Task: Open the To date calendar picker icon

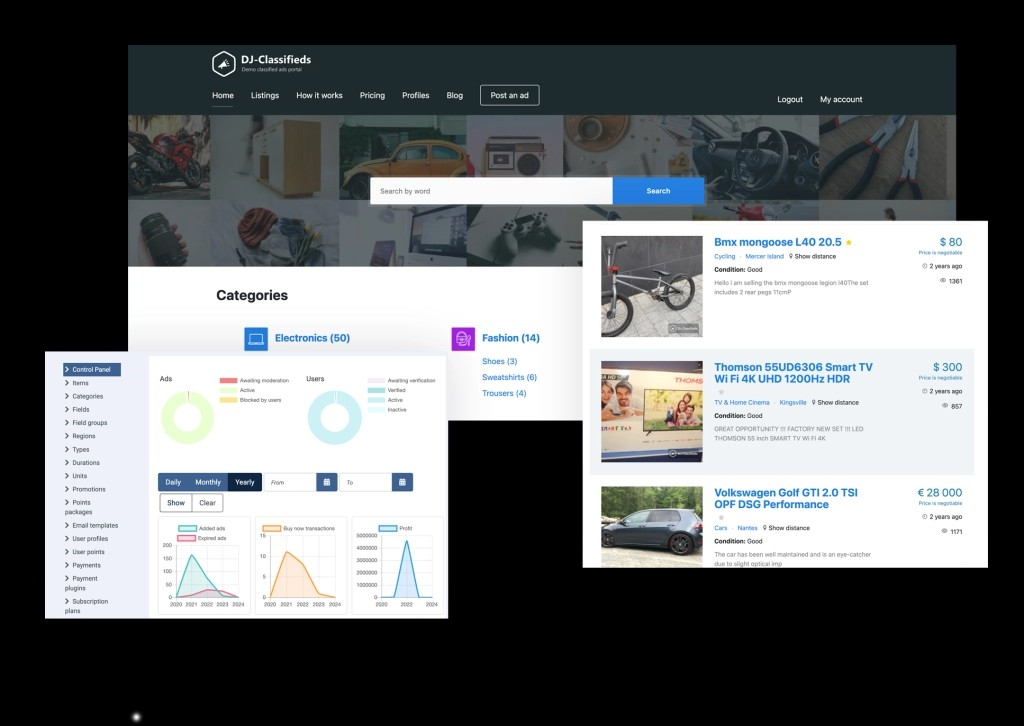Action: coord(401,482)
